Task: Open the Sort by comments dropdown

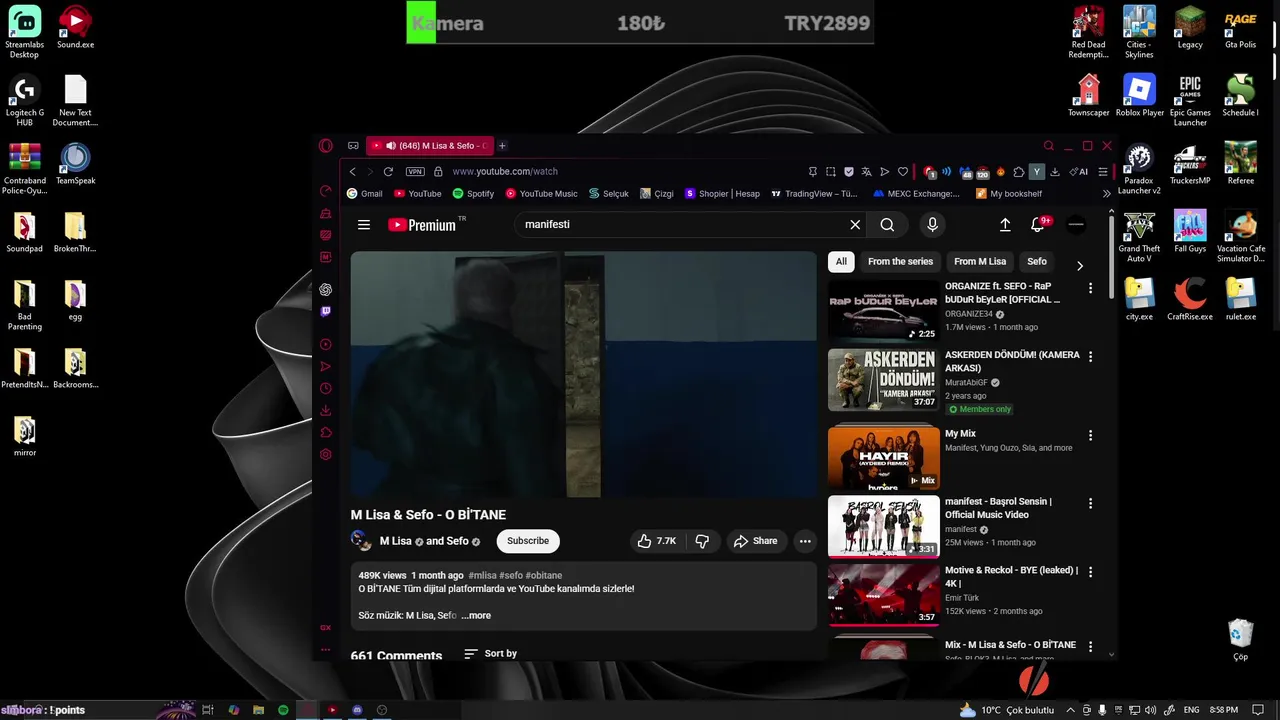Action: click(490, 654)
